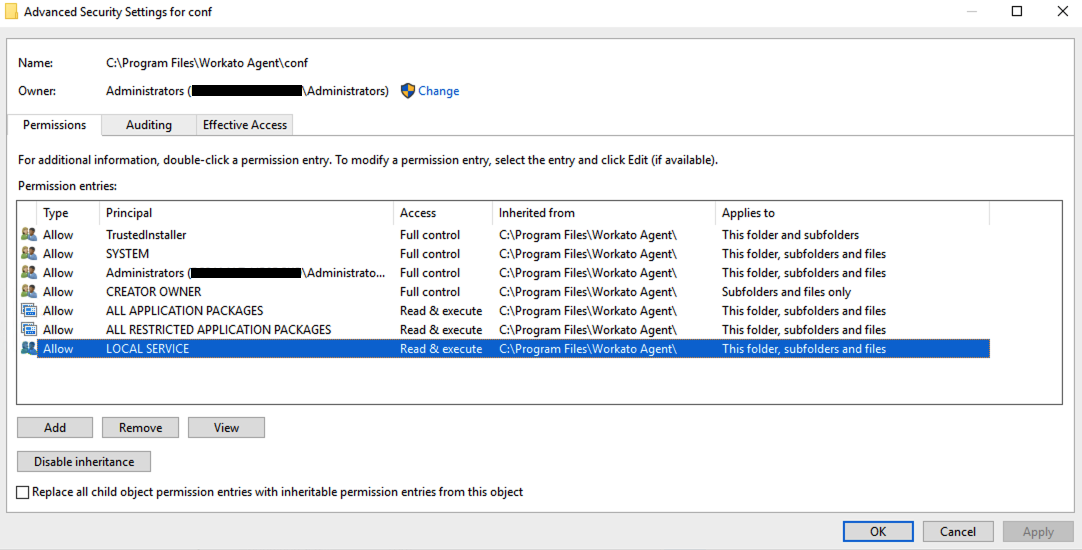
Task: Maximize the Advanced Security Settings window
Action: [x=1016, y=11]
